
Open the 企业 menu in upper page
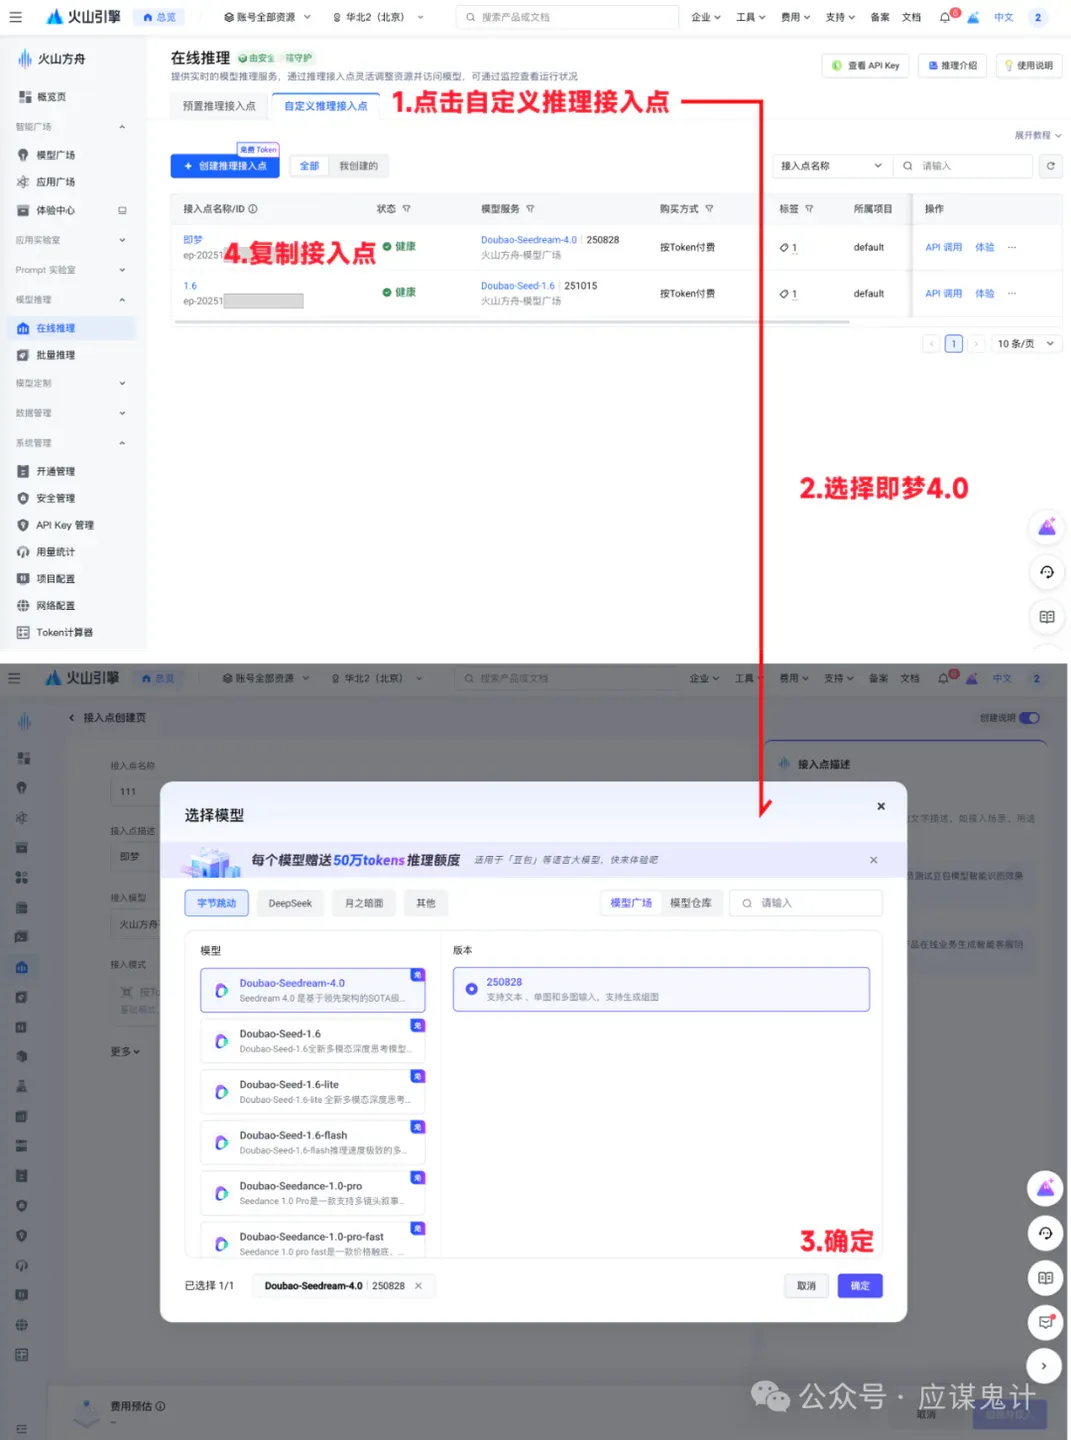(x=706, y=17)
